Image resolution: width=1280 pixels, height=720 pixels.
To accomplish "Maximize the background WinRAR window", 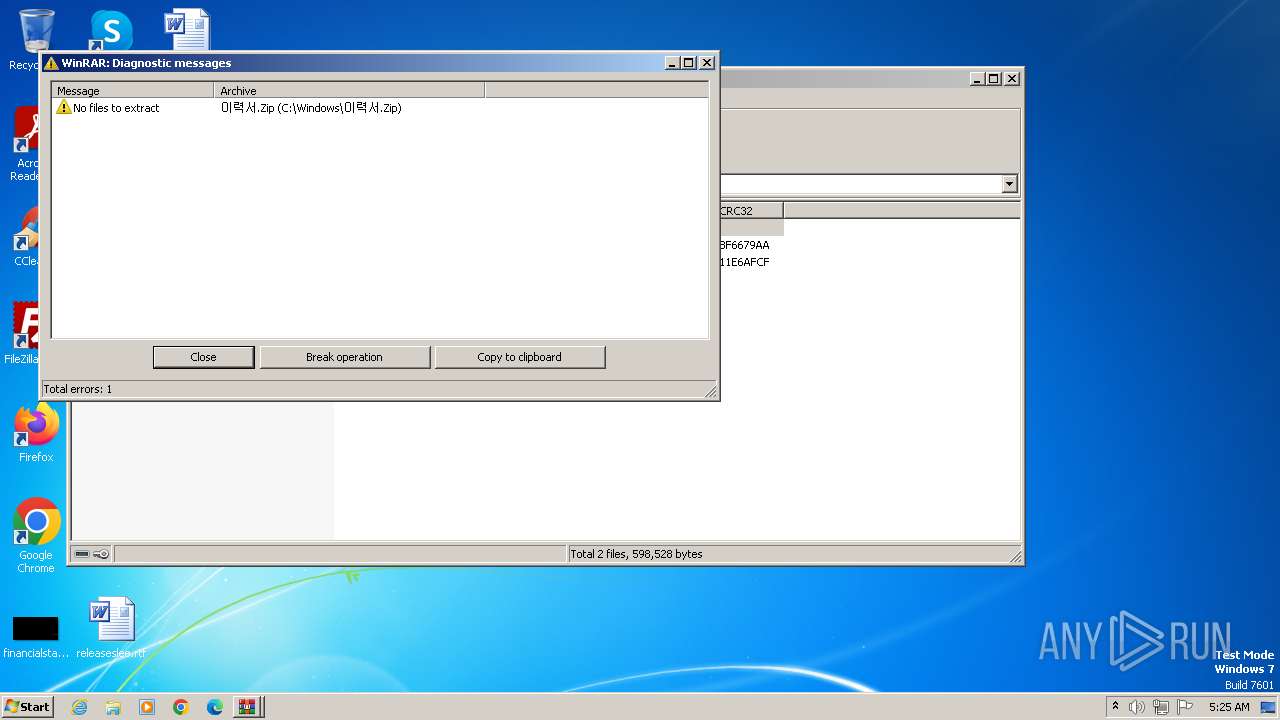I will click(x=994, y=79).
